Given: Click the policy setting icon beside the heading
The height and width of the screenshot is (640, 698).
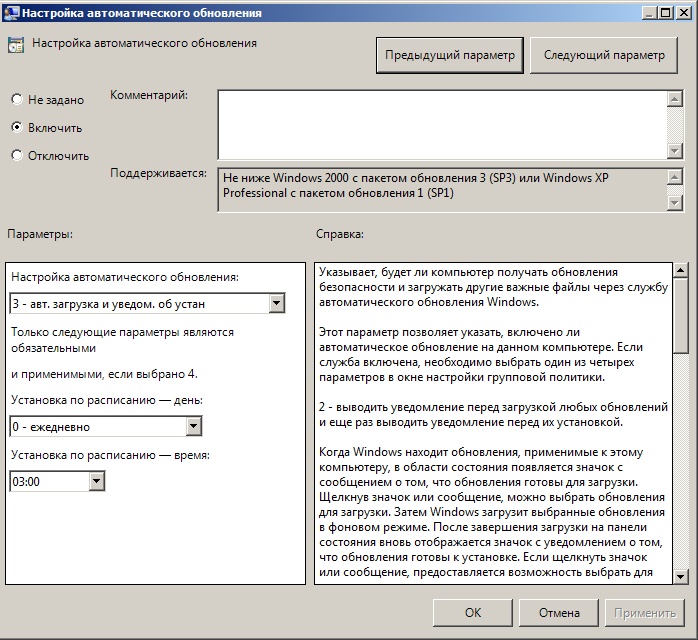Looking at the screenshot, I should (16, 45).
